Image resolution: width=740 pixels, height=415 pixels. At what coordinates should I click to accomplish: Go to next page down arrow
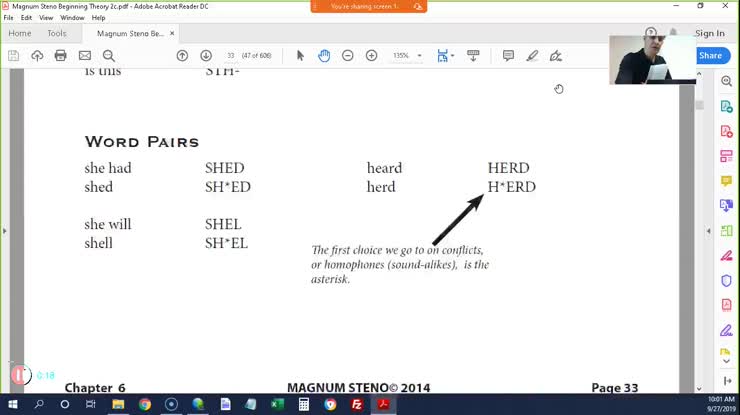pos(206,56)
